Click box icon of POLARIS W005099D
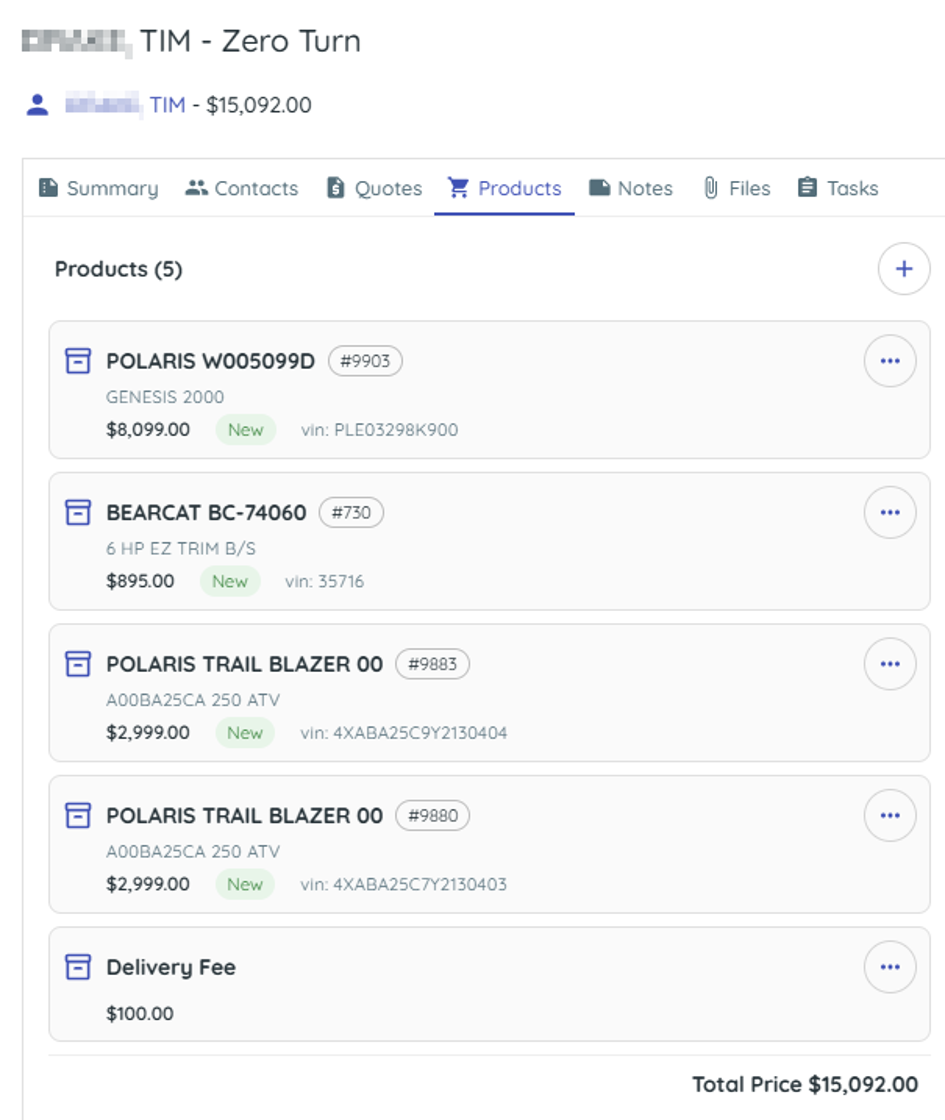This screenshot has width=945, height=1120. coord(78,361)
